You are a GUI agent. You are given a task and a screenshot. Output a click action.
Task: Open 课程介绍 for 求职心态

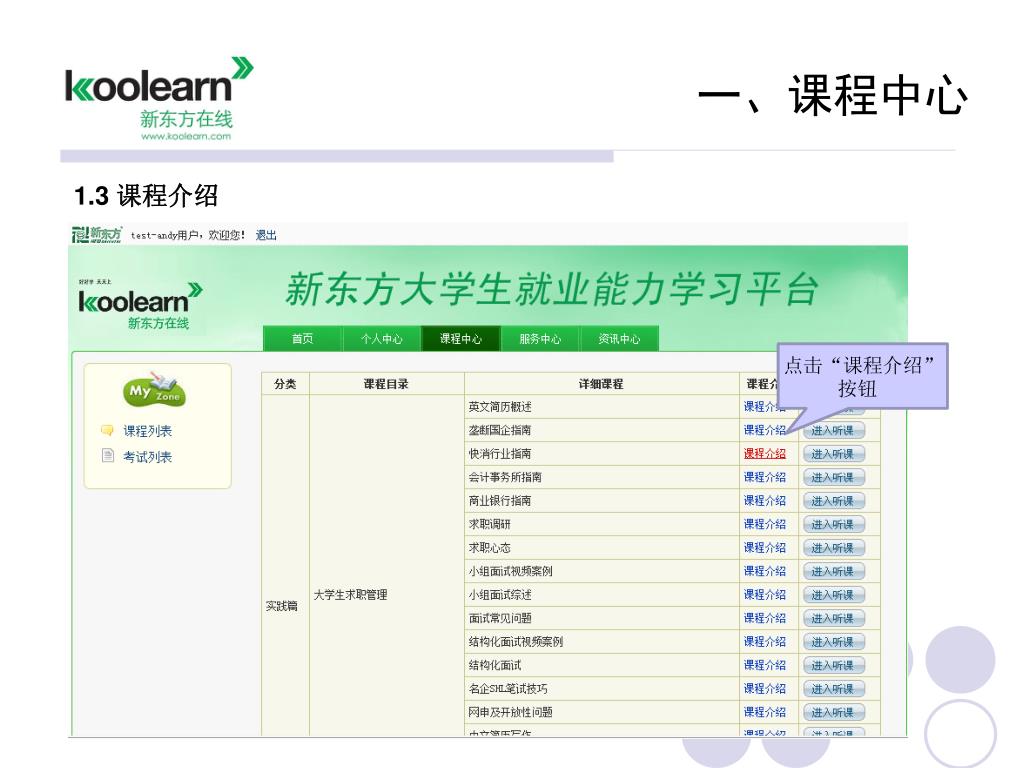point(764,548)
